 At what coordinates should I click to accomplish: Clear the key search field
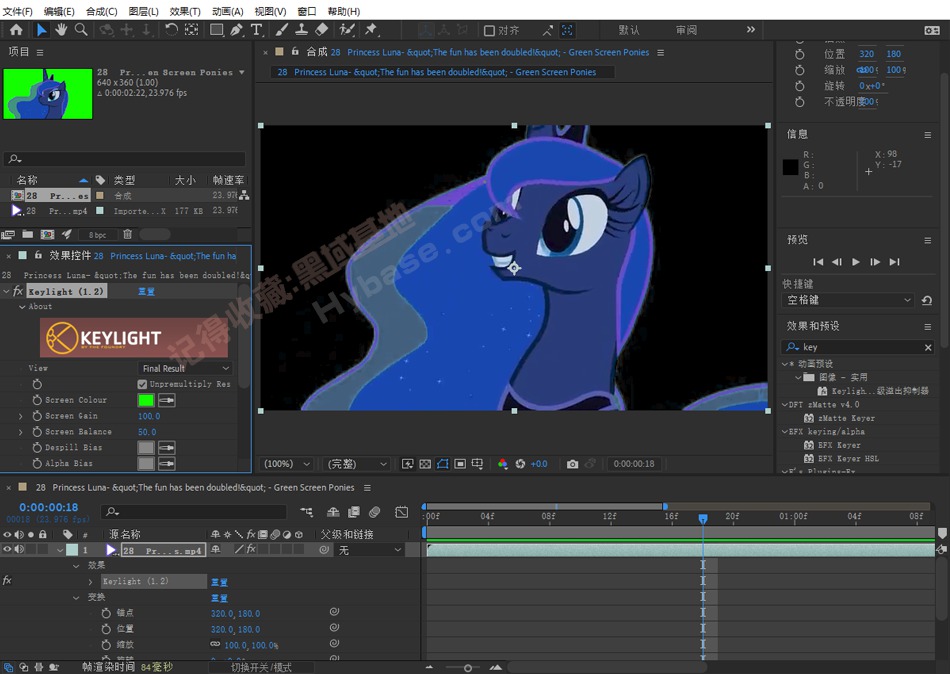[x=928, y=347]
